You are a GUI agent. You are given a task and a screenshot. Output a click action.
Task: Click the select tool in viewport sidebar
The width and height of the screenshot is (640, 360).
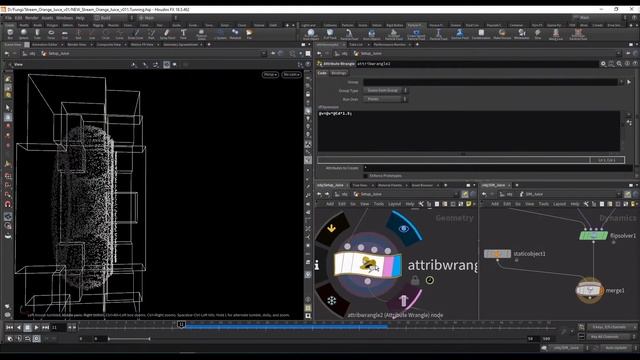pyautogui.click(x=8, y=108)
